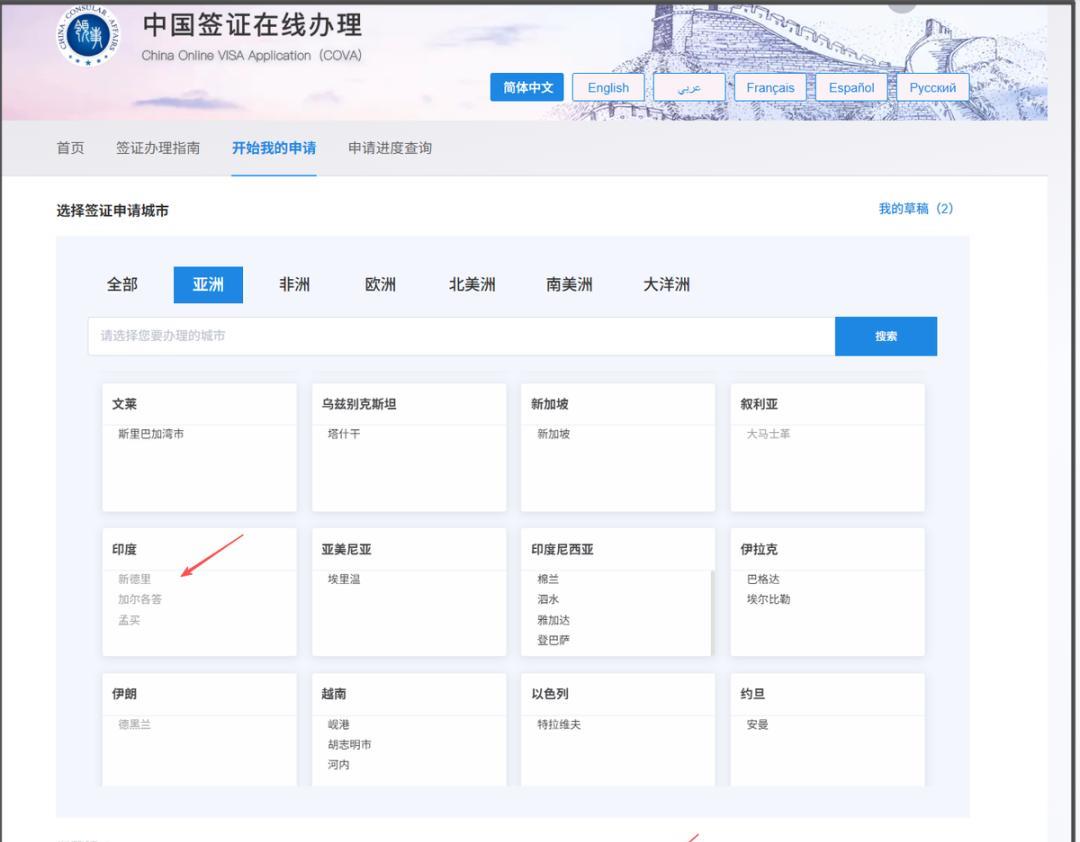Choose 埃里温 under 亚美尼亚
The width and height of the screenshot is (1080, 842).
(344, 579)
